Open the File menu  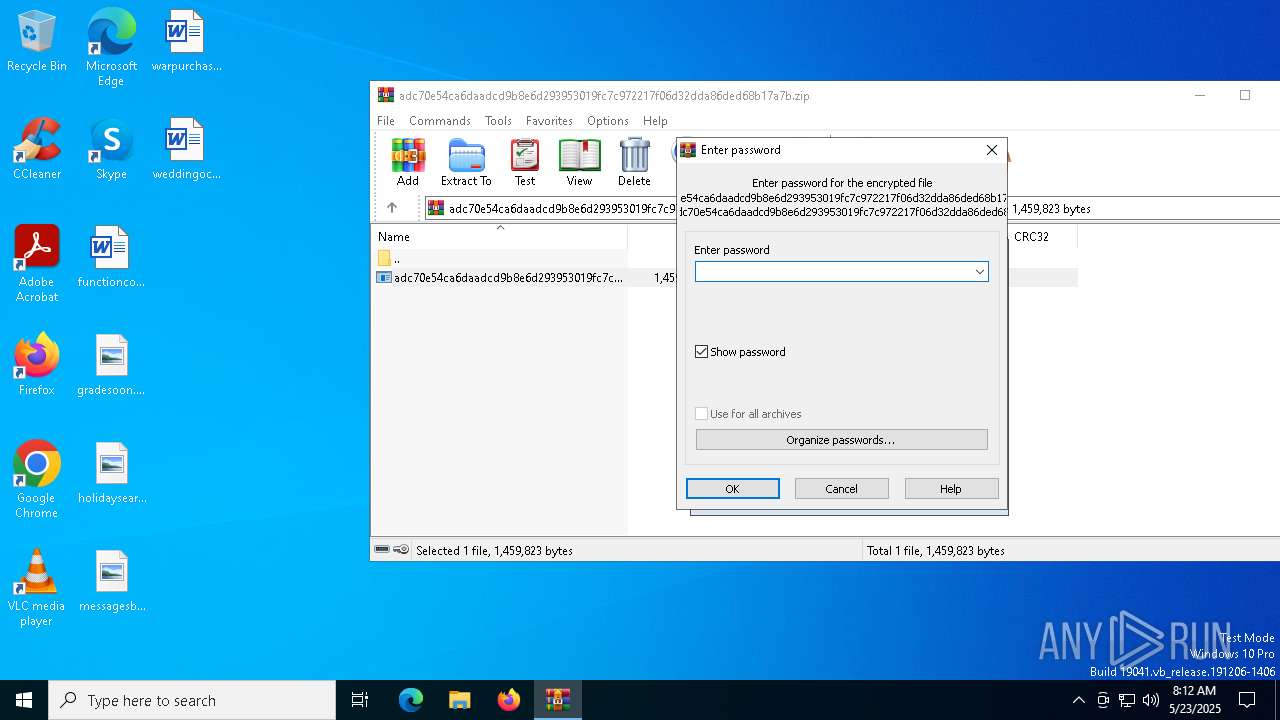point(386,120)
